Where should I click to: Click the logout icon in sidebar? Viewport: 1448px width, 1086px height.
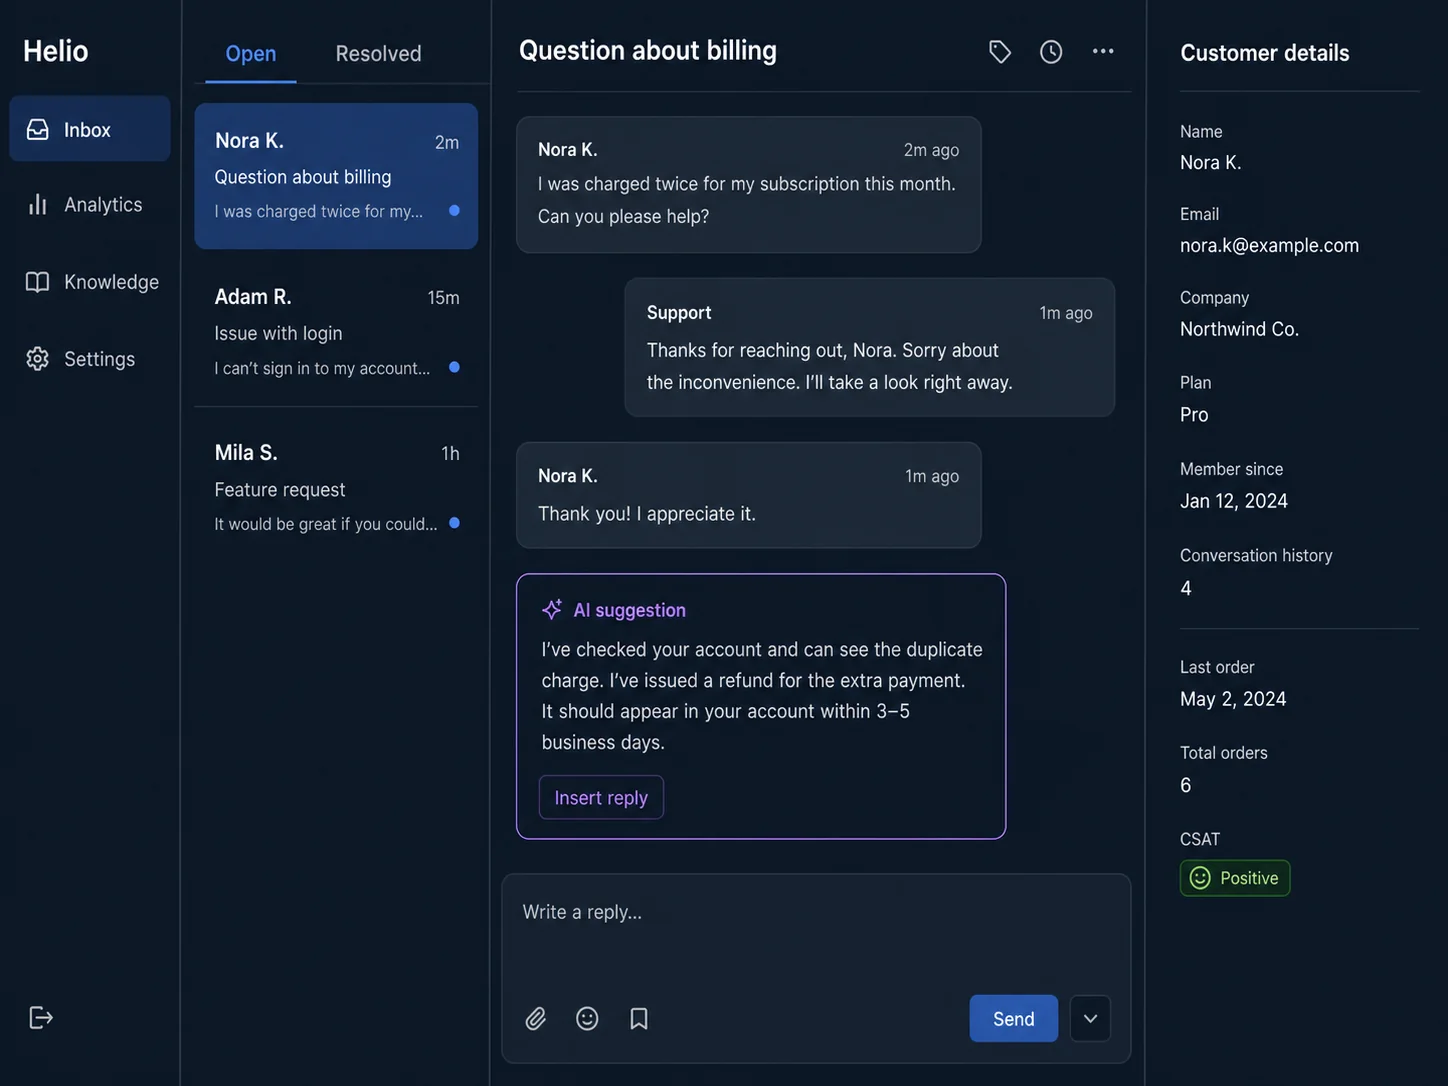tap(40, 1017)
